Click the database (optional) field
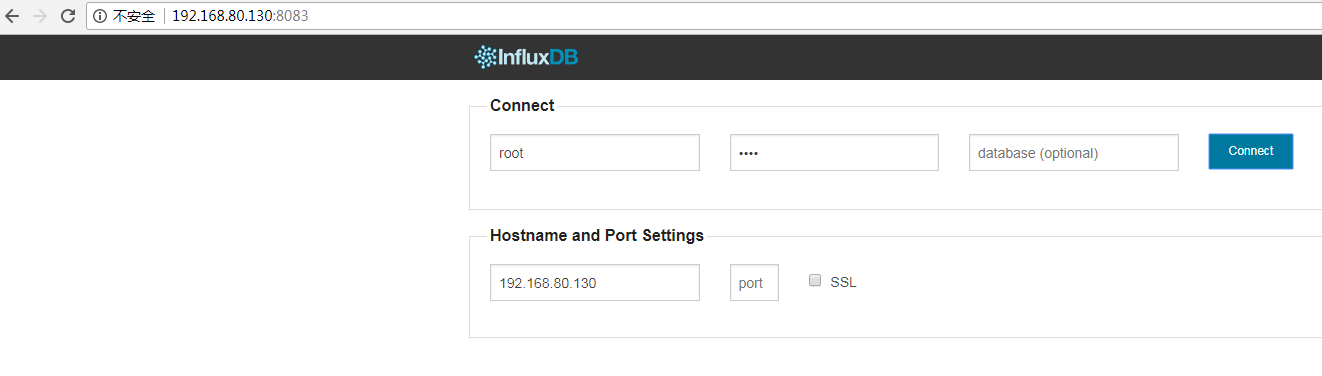 pos(1074,153)
